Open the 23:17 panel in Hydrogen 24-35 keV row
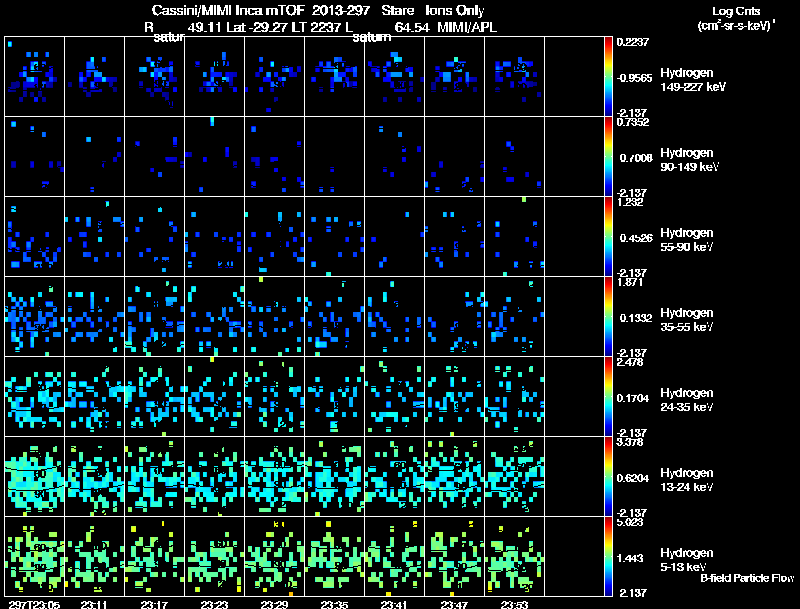Viewport: 800px width, 609px height. point(155,397)
